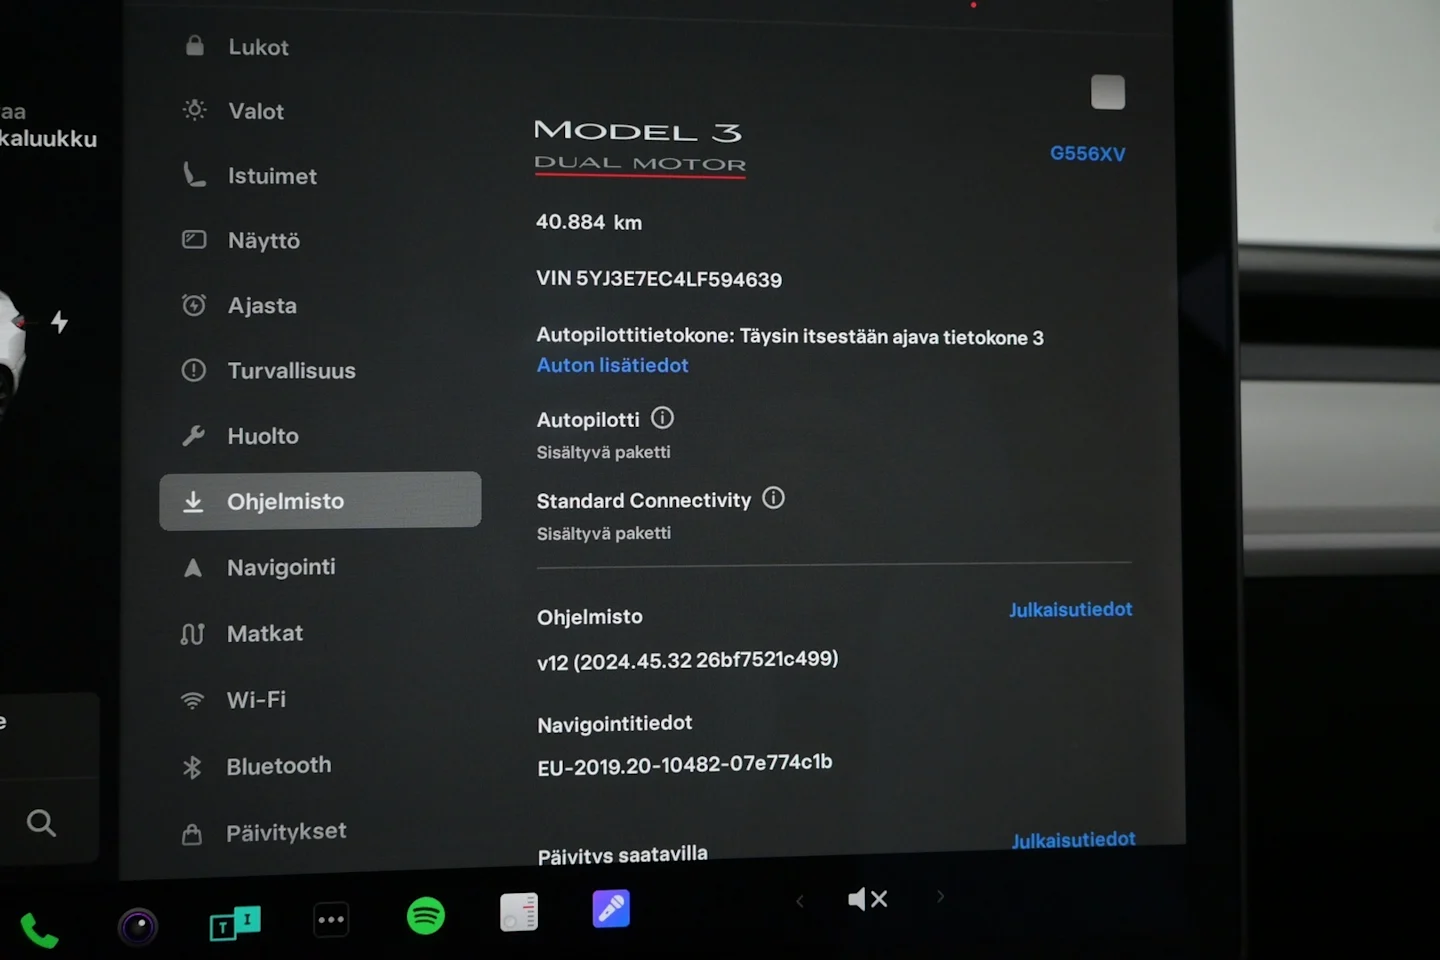Viewport: 1440px width, 960px height.
Task: Tap software version v12 (2024.45.32 26bf7521c499)
Action: tap(688, 660)
